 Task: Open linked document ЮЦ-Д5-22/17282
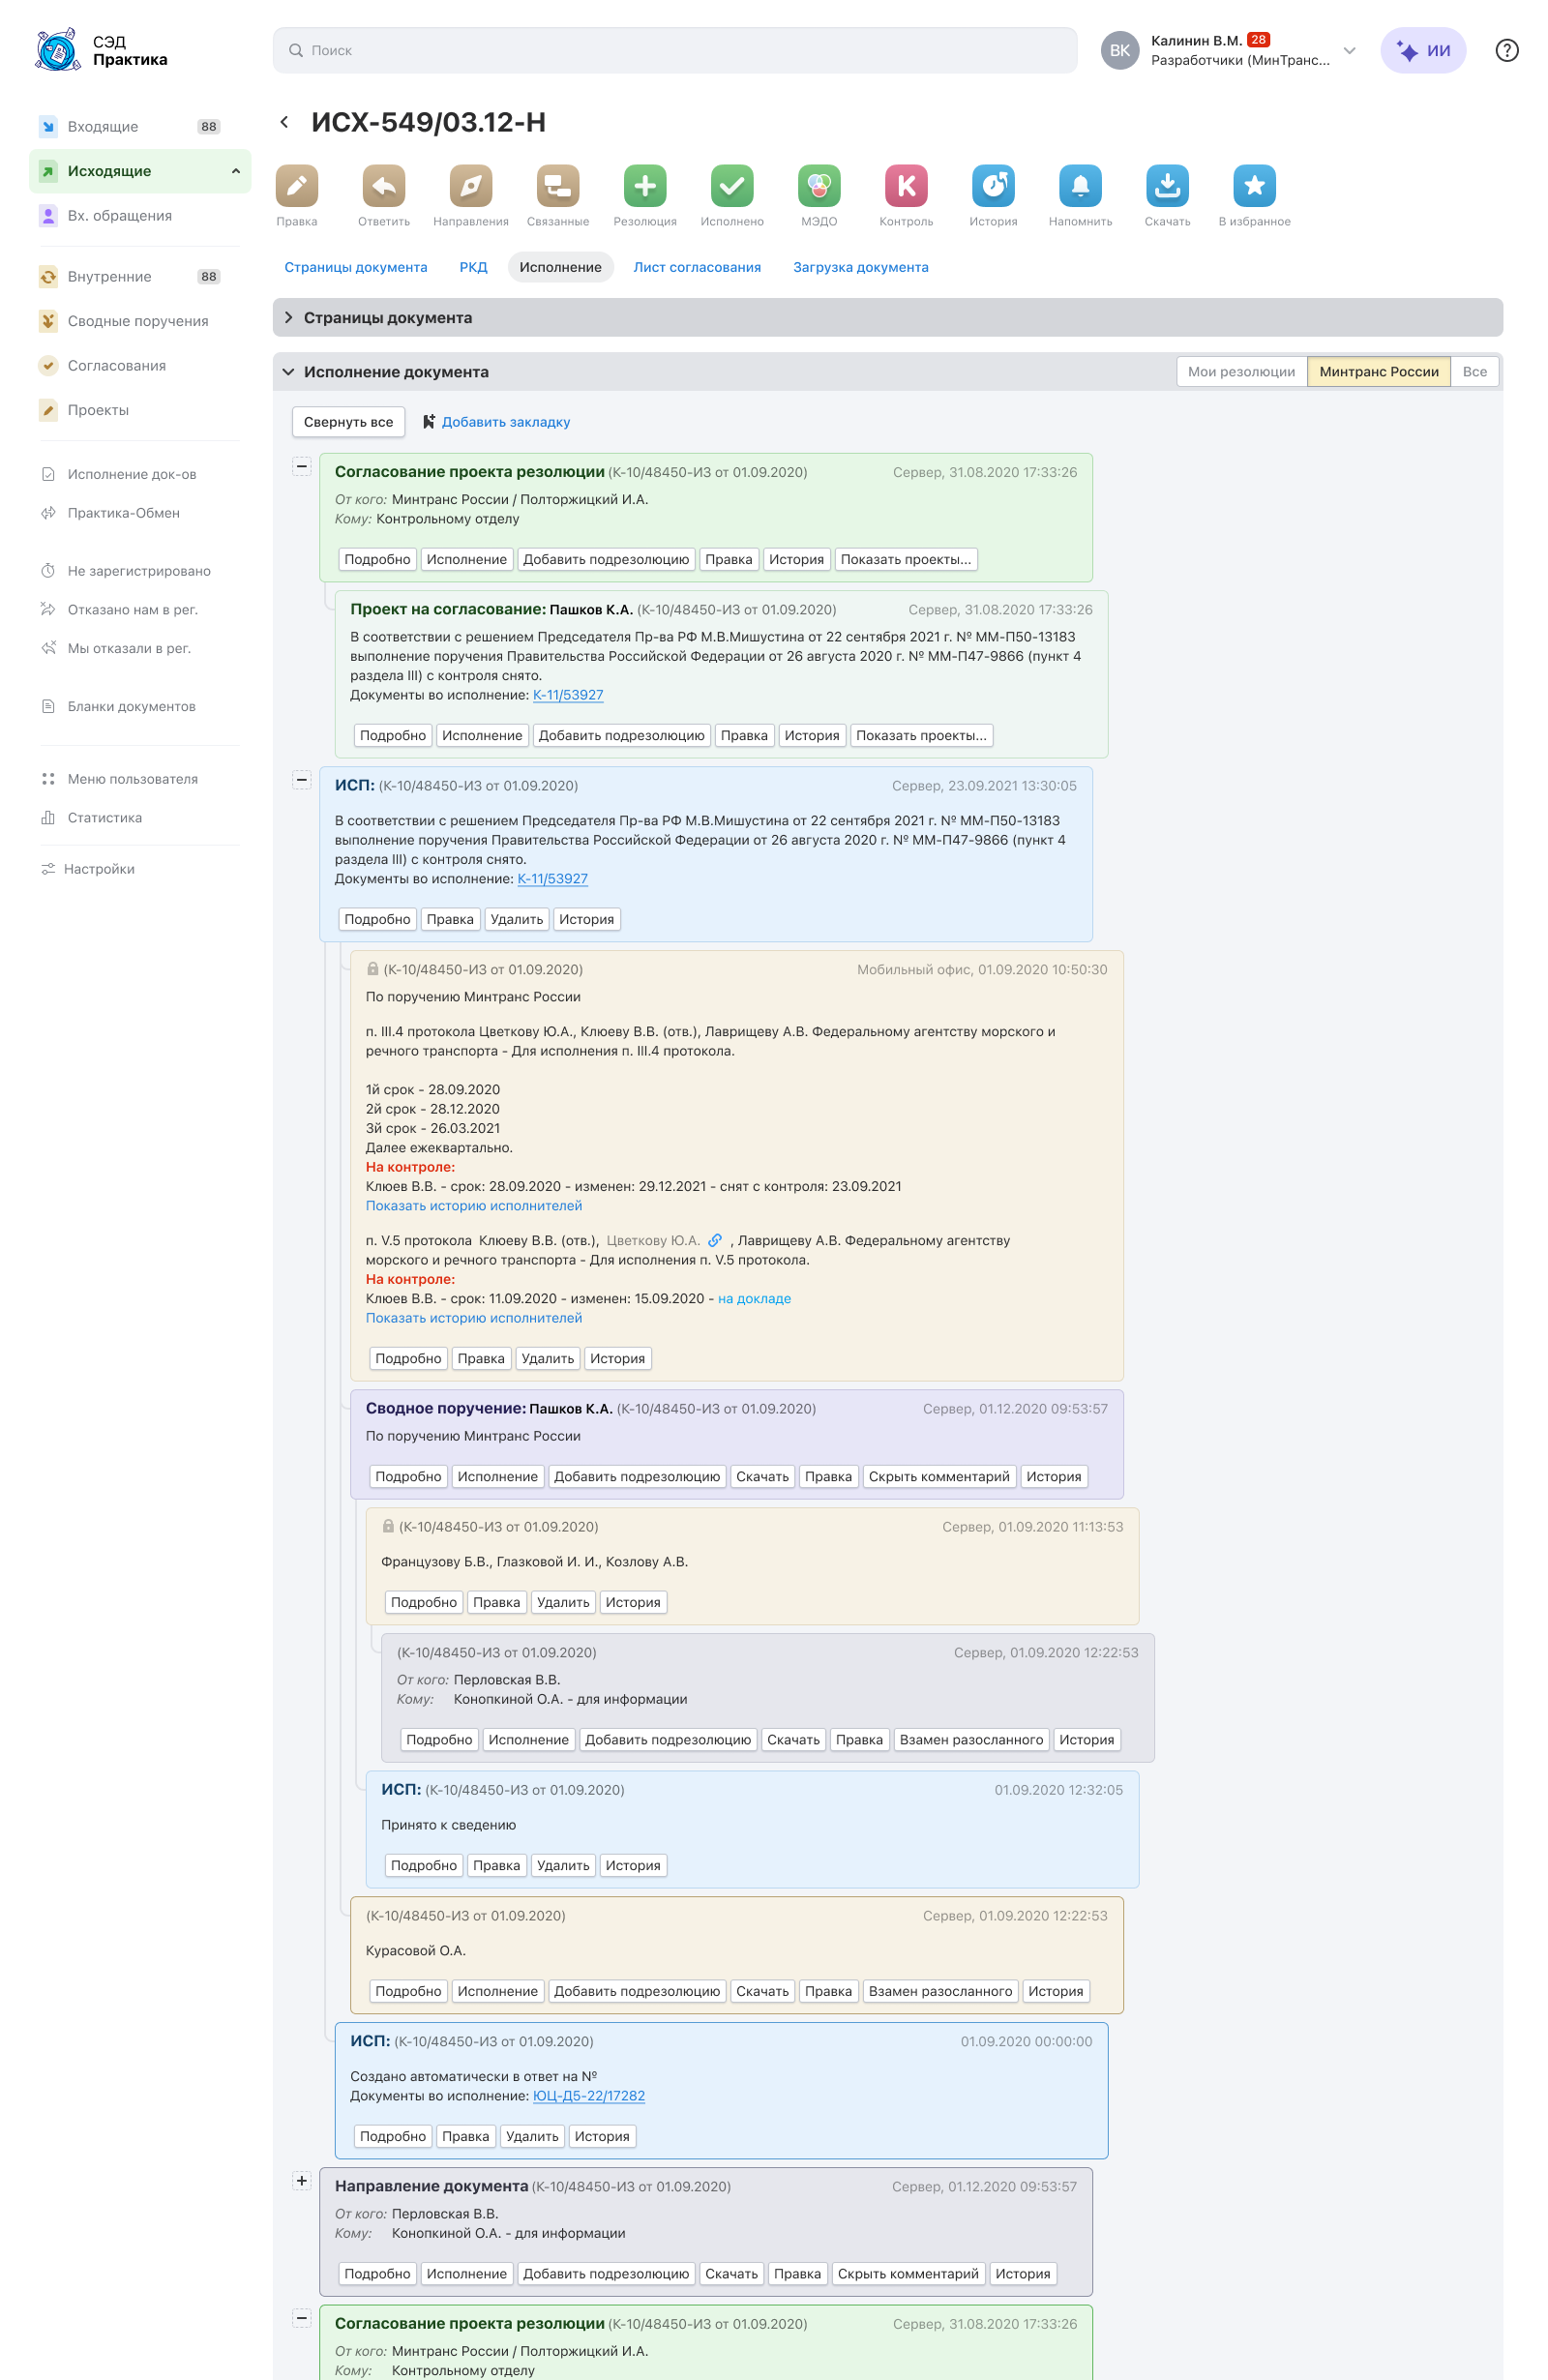[588, 2095]
